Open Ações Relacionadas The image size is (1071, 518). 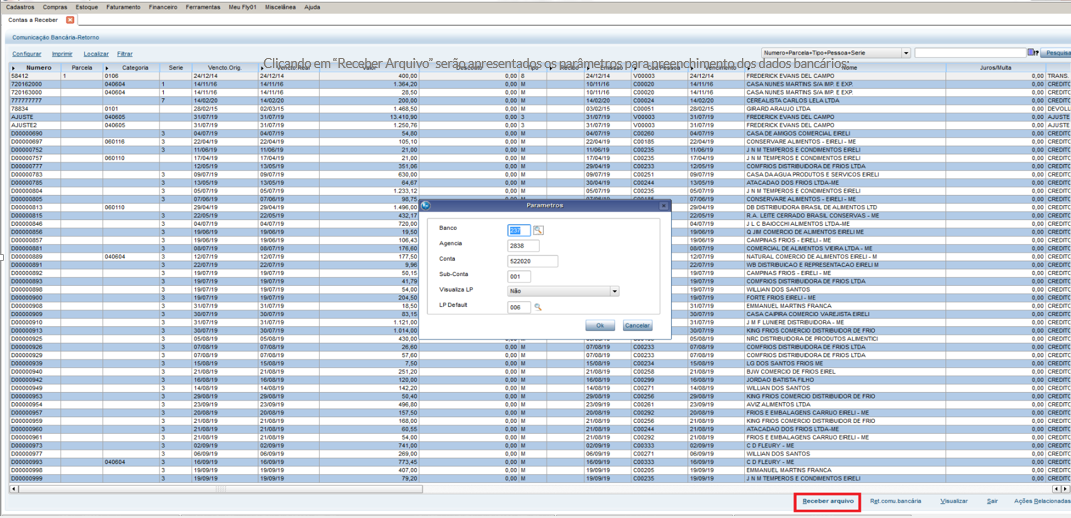[1042, 502]
